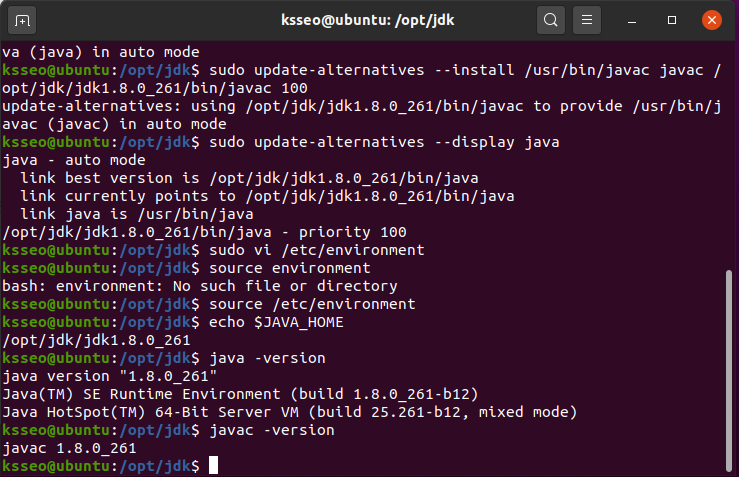
Task: Click the 'java version "1.8.0_261"' line
Action: click(110, 376)
